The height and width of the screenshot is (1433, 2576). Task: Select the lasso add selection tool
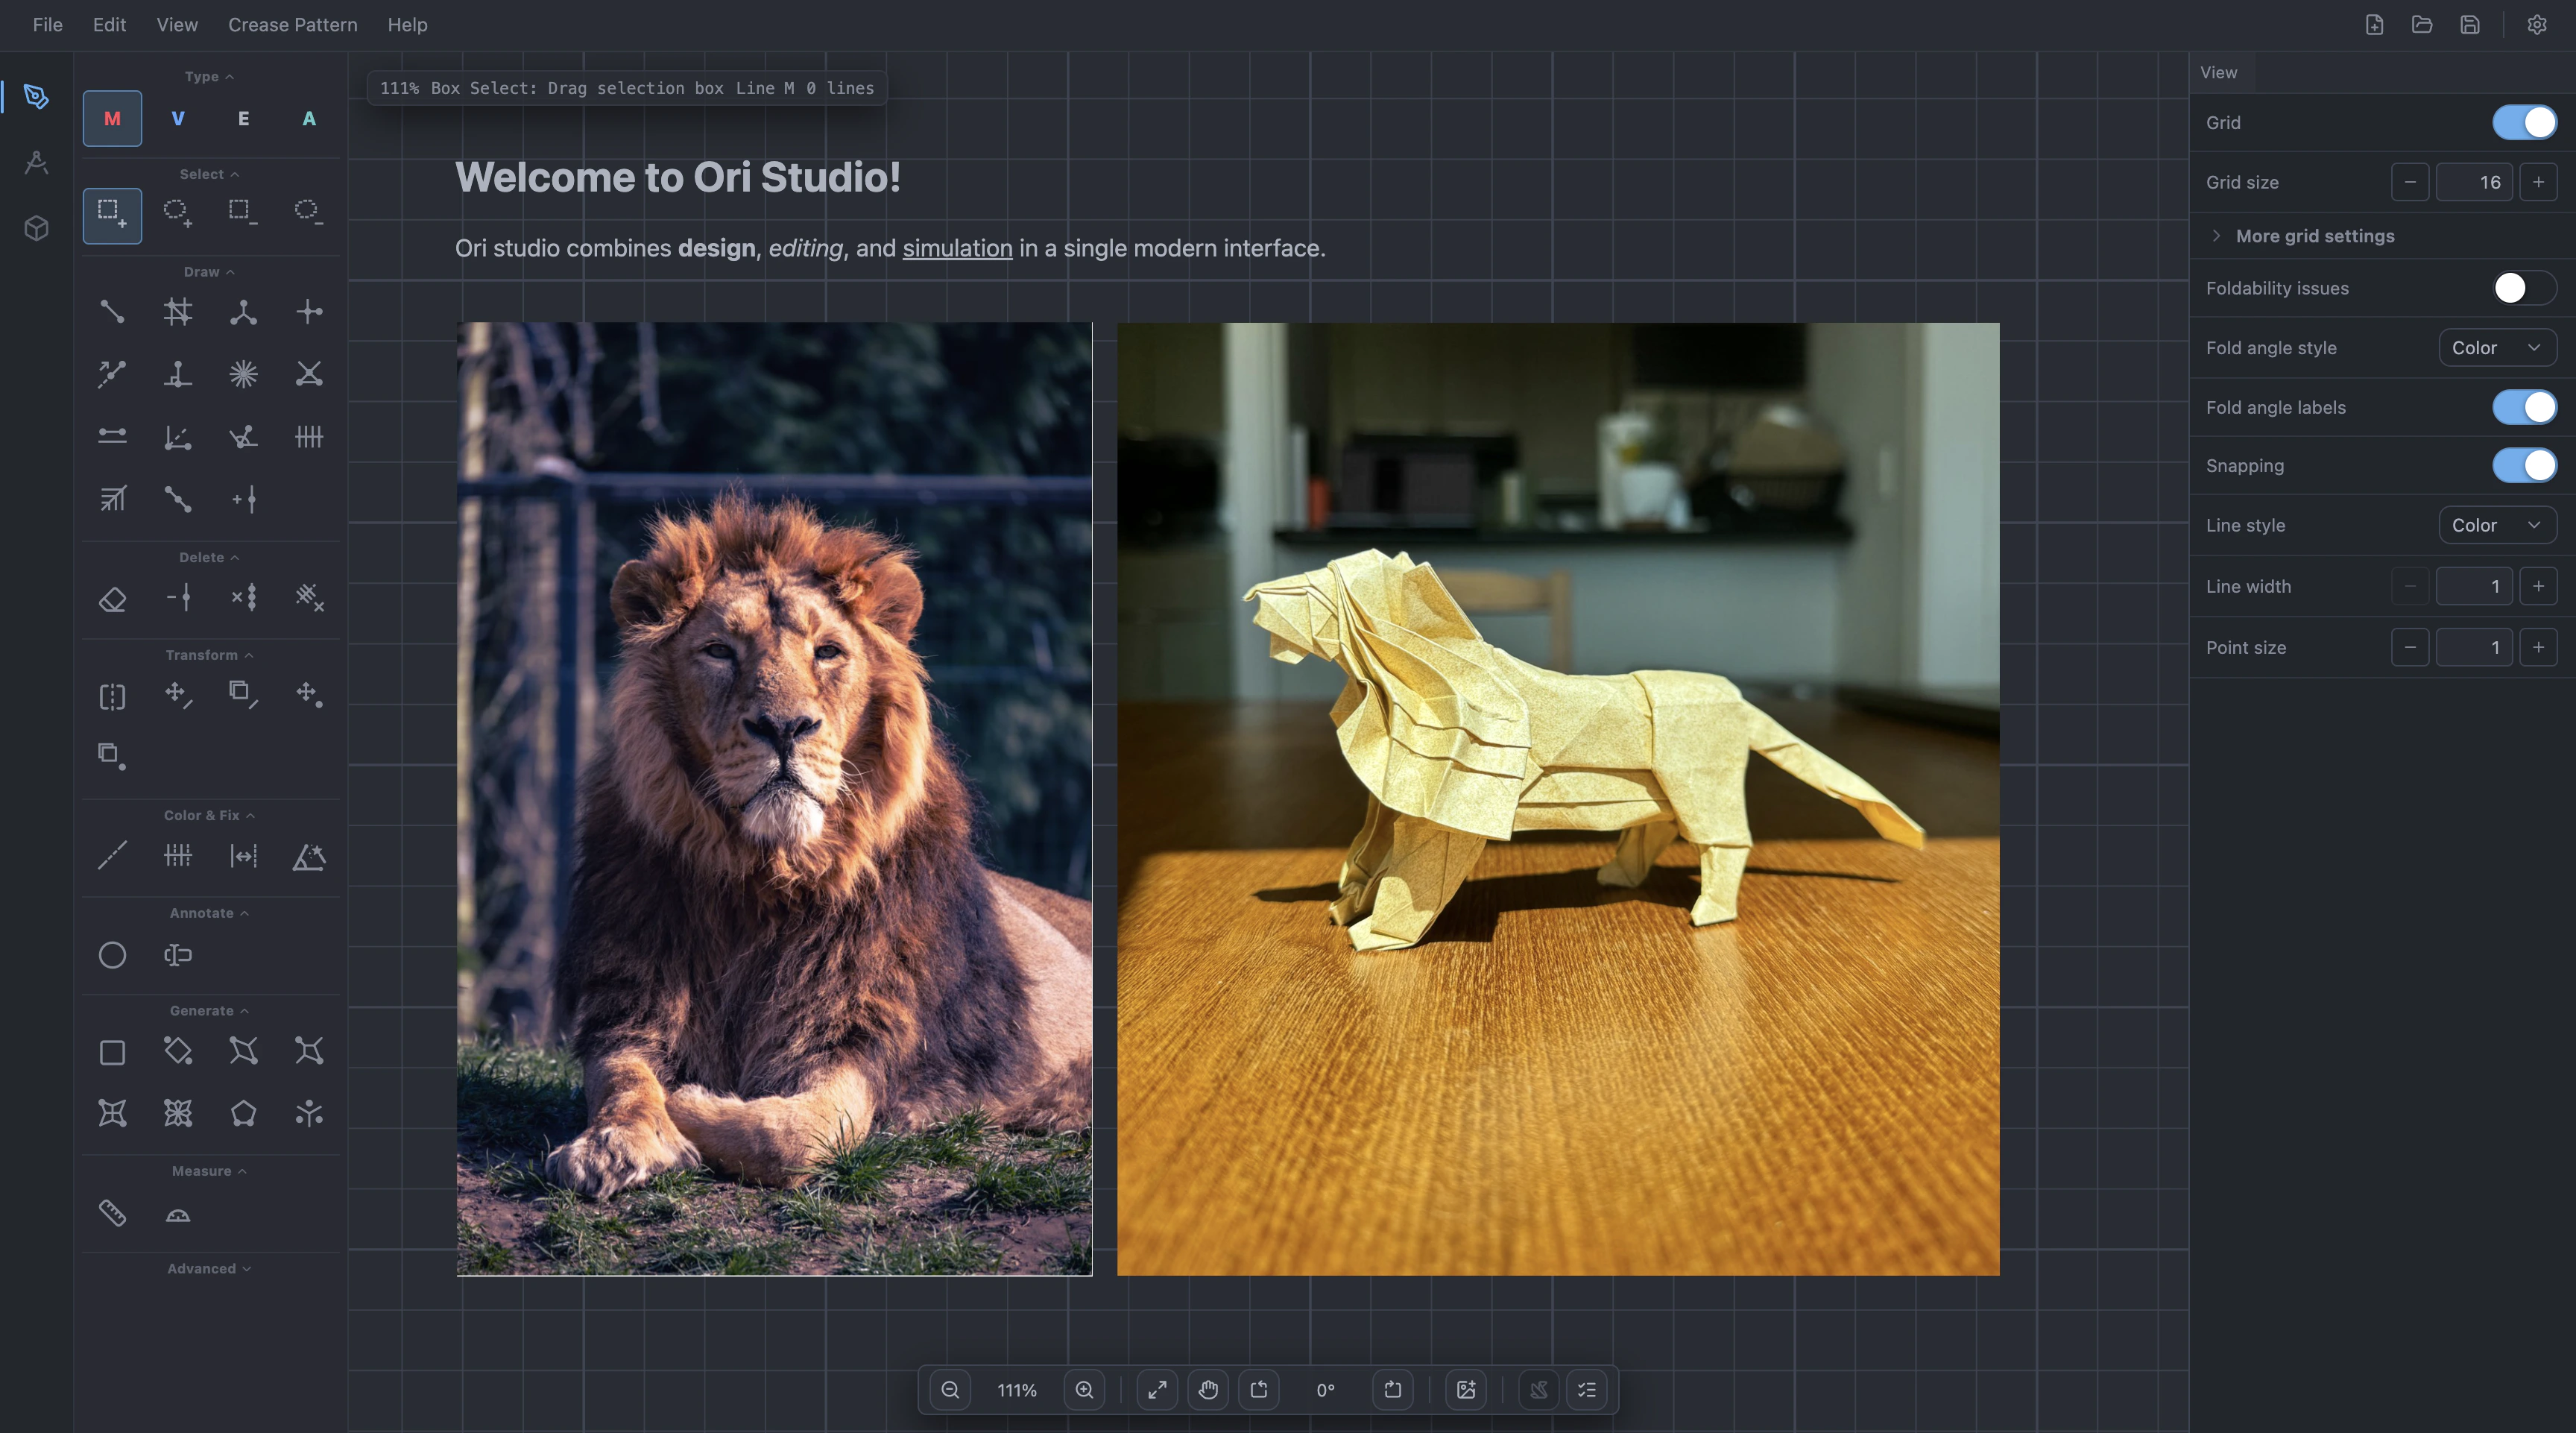[x=178, y=215]
